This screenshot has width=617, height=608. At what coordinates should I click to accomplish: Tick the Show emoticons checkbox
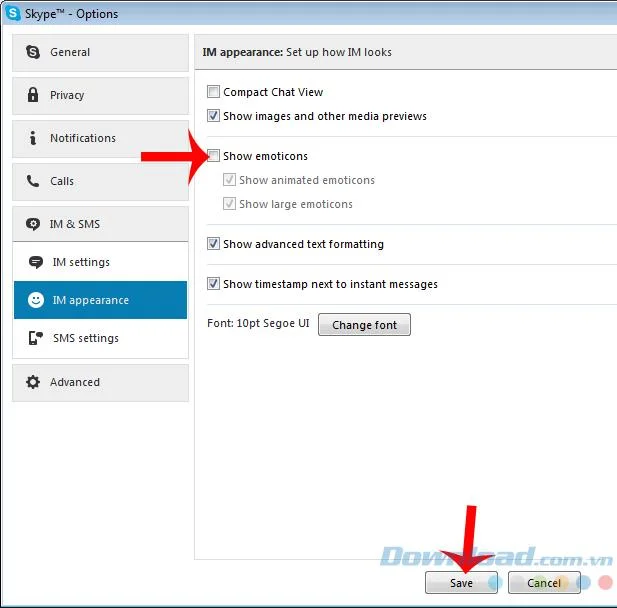(213, 156)
